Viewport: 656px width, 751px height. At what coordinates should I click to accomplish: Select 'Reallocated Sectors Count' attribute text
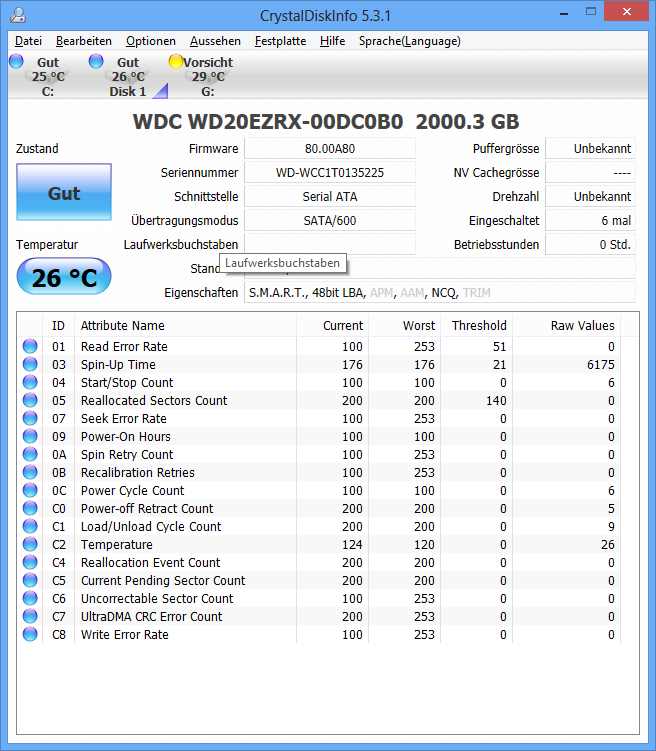(x=154, y=400)
